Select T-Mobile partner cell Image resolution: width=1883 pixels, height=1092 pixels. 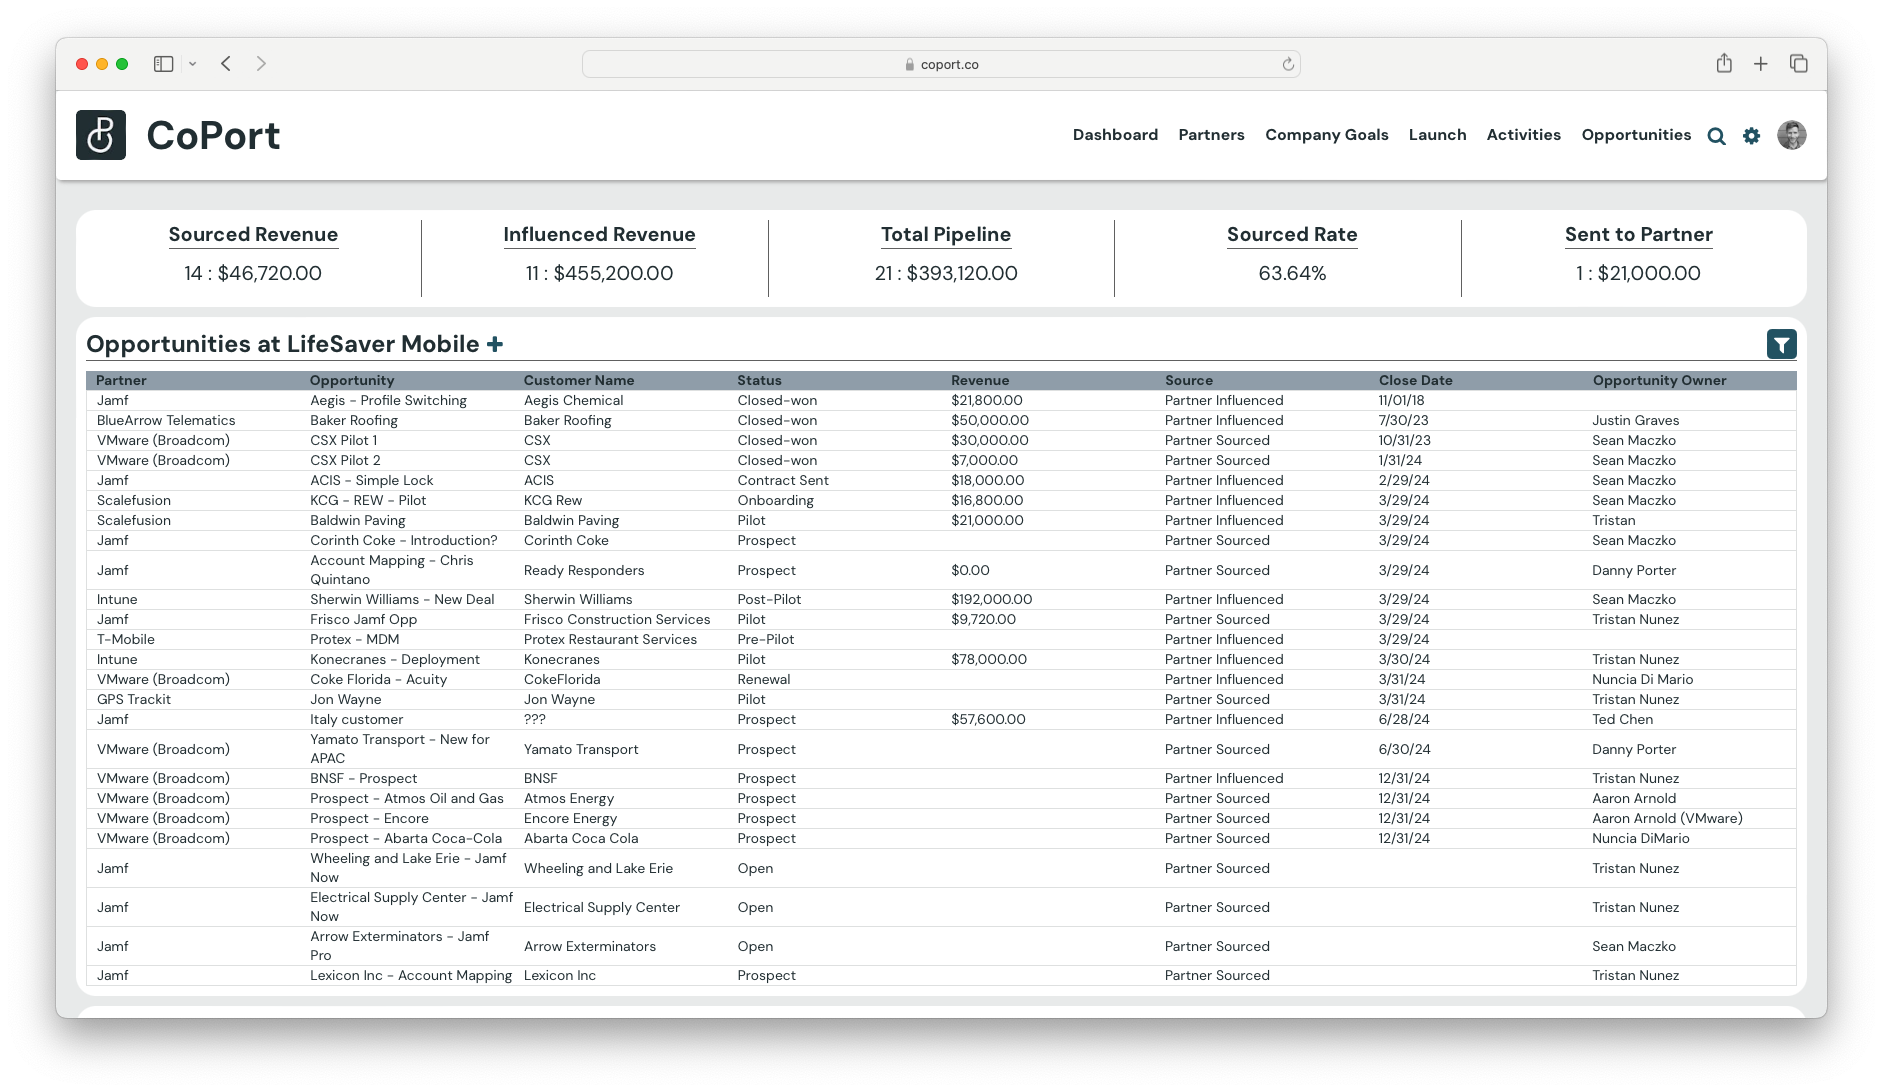126,640
